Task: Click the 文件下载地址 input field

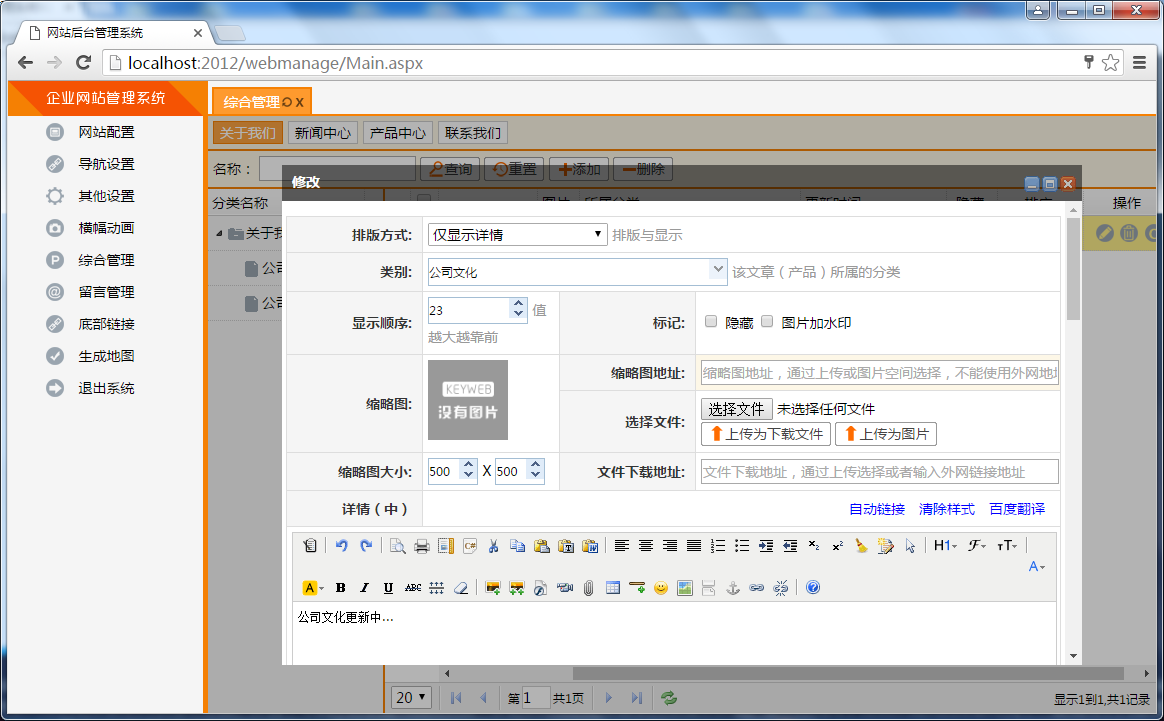Action: [x=880, y=472]
